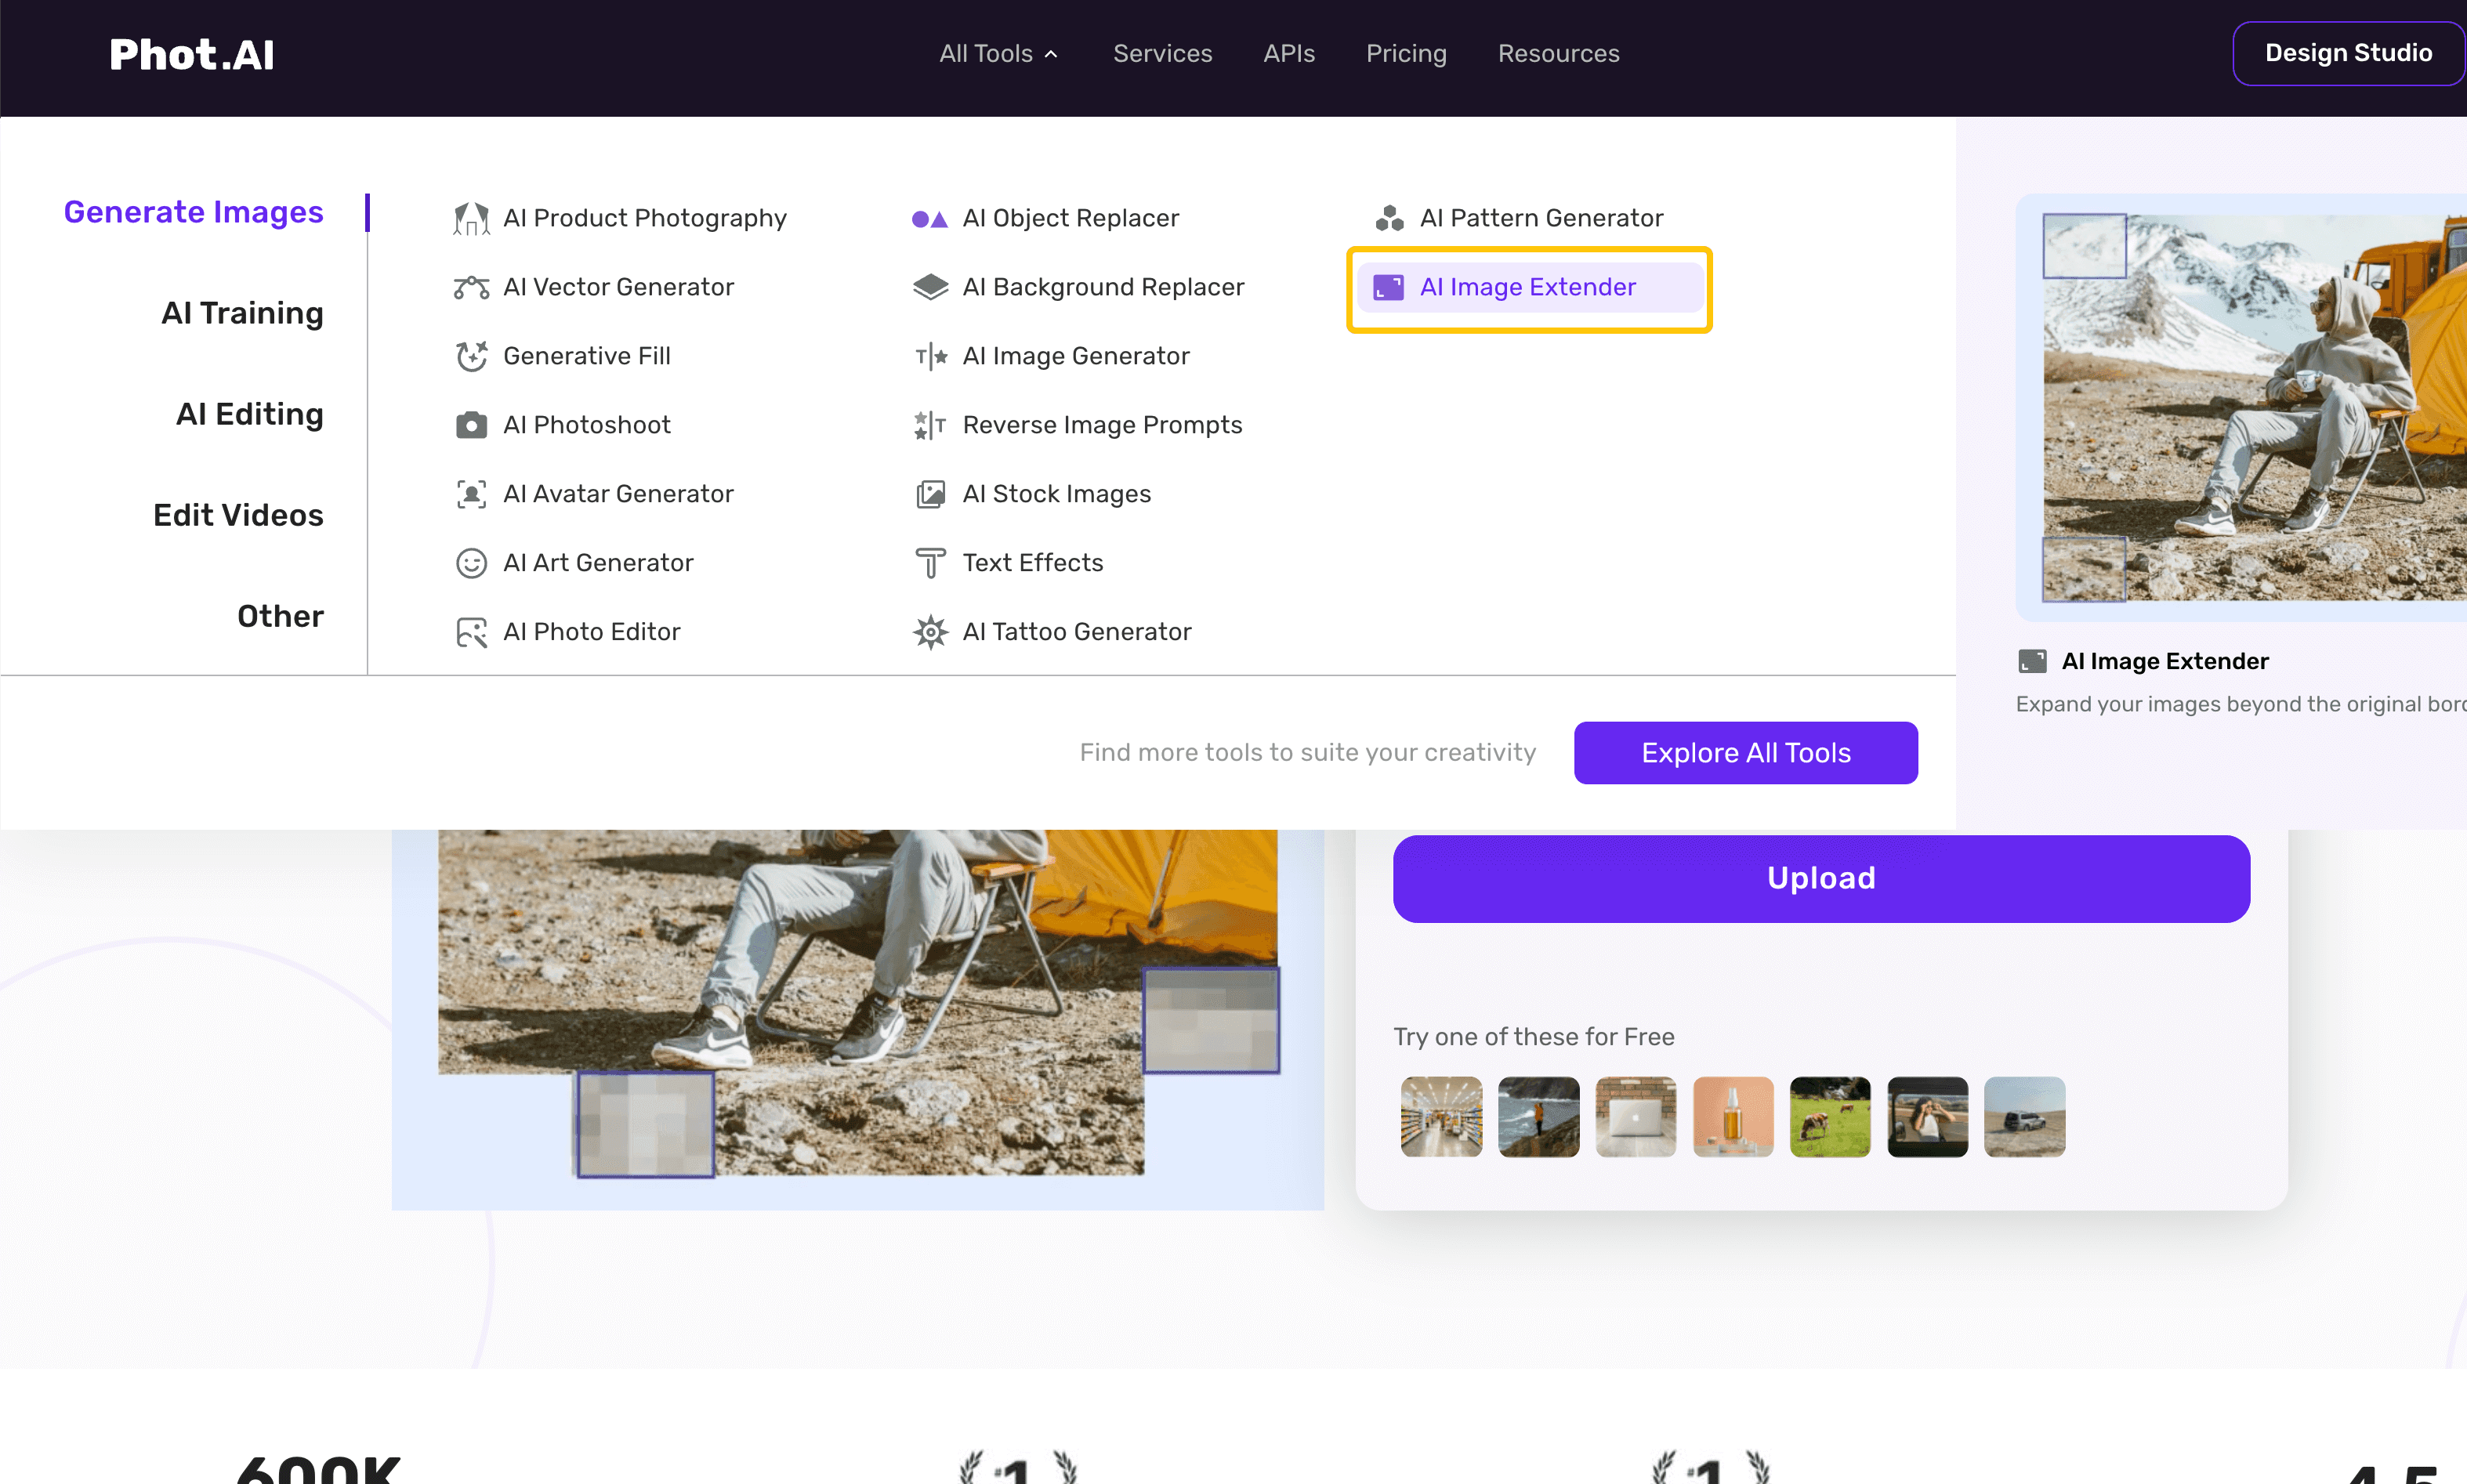Click the AI Tattoo Generator icon
This screenshot has height=1484, width=2467.
pyautogui.click(x=929, y=631)
